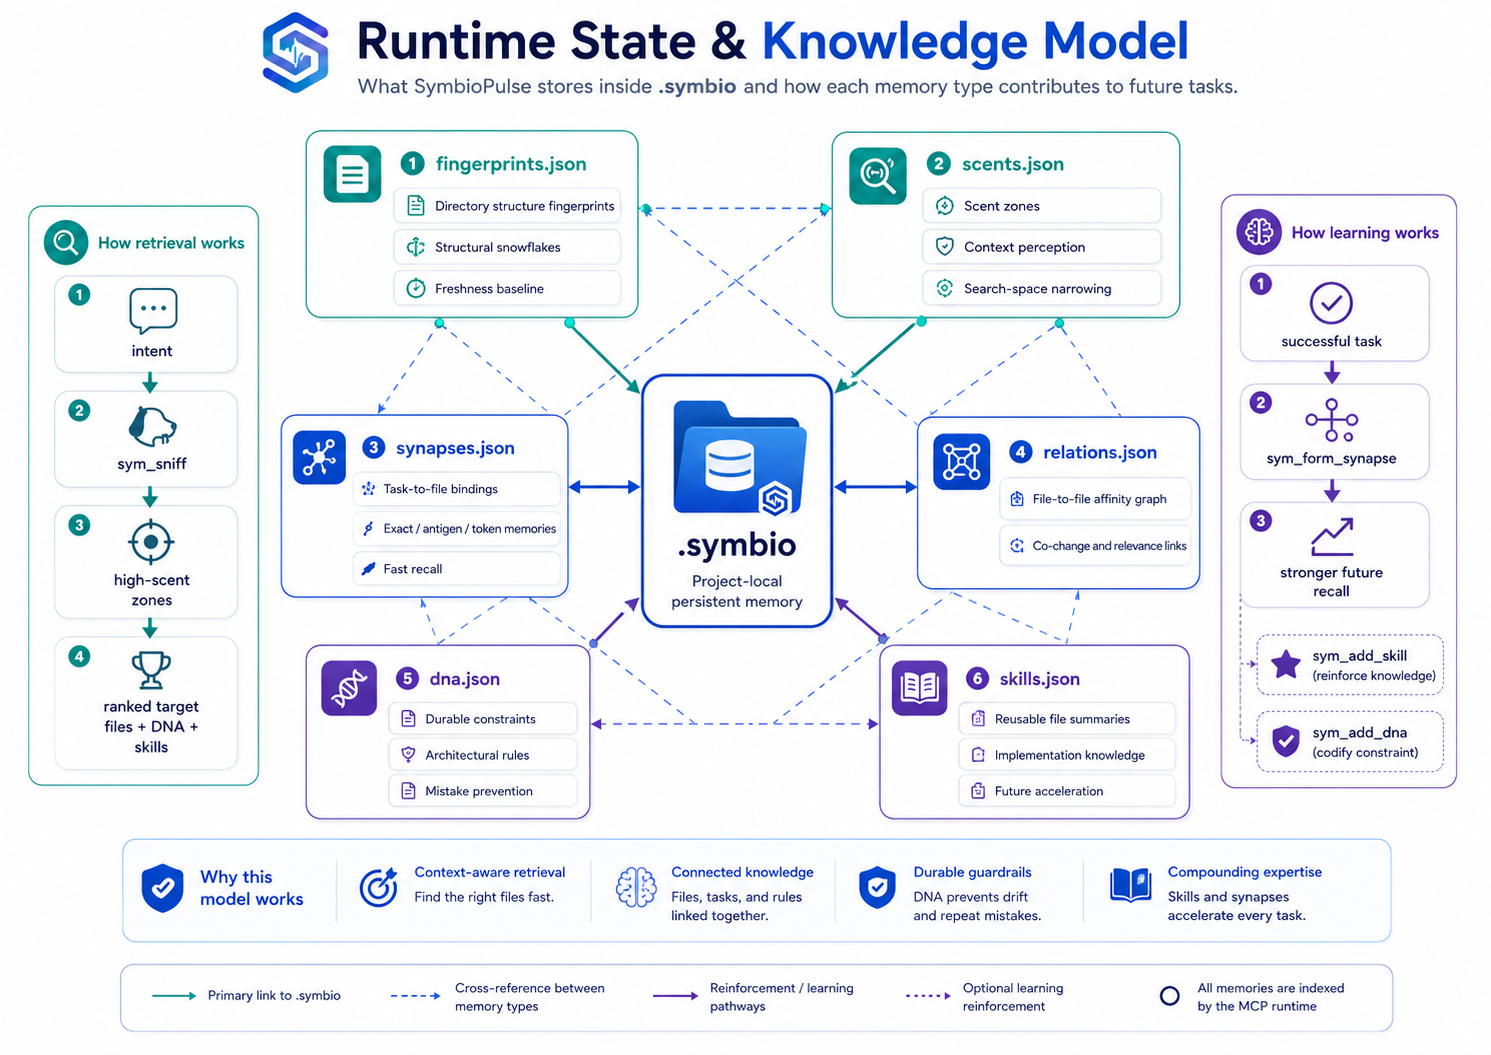
Task: Click the Context-aware retrieval target icon
Action: [378, 887]
